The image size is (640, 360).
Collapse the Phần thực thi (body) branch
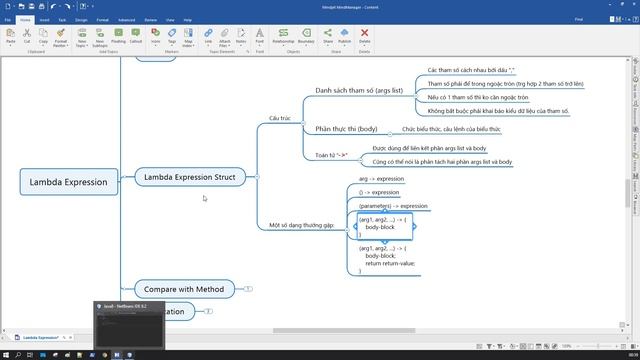pyautogui.click(x=390, y=134)
